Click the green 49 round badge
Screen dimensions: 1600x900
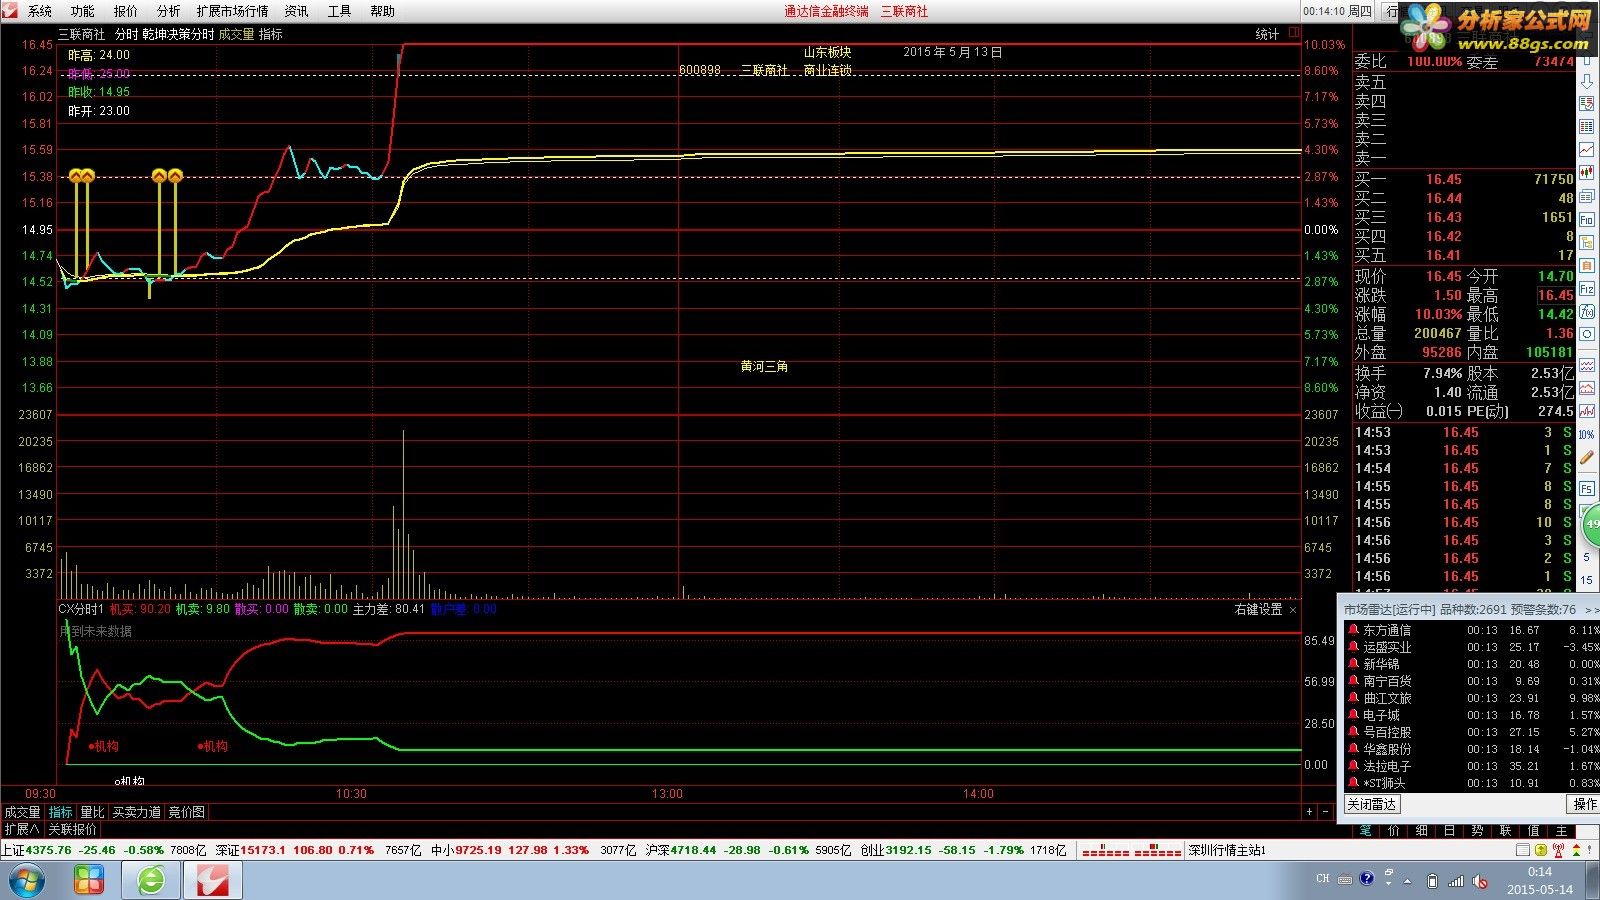pos(1590,524)
